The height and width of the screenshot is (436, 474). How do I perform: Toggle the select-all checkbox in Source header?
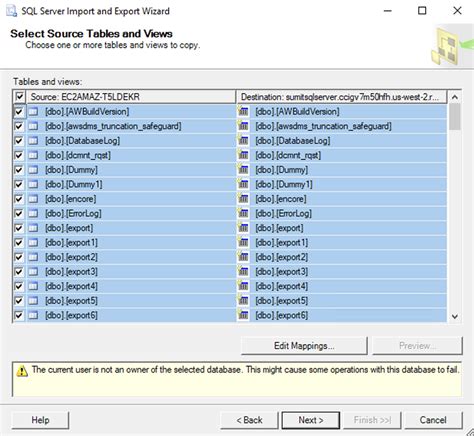(x=20, y=97)
